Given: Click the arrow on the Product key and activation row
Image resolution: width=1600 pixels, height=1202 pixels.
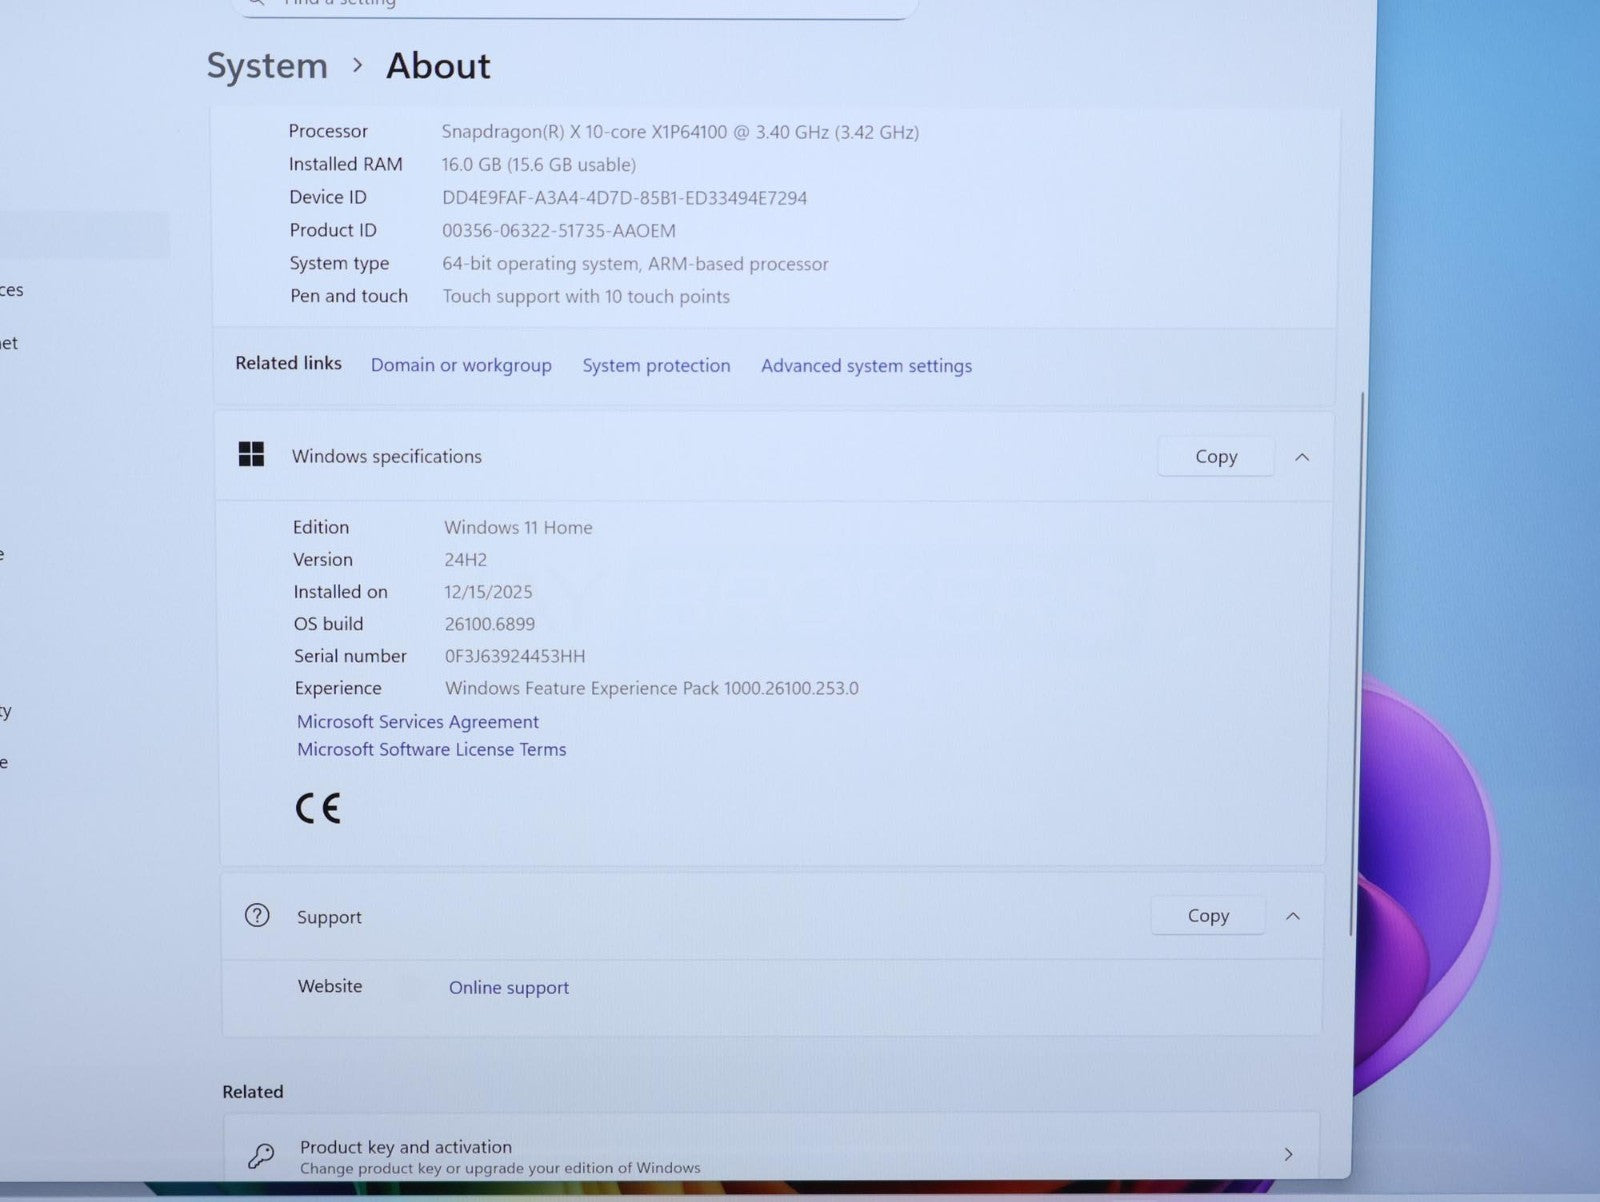Looking at the screenshot, I should pos(1288,1155).
